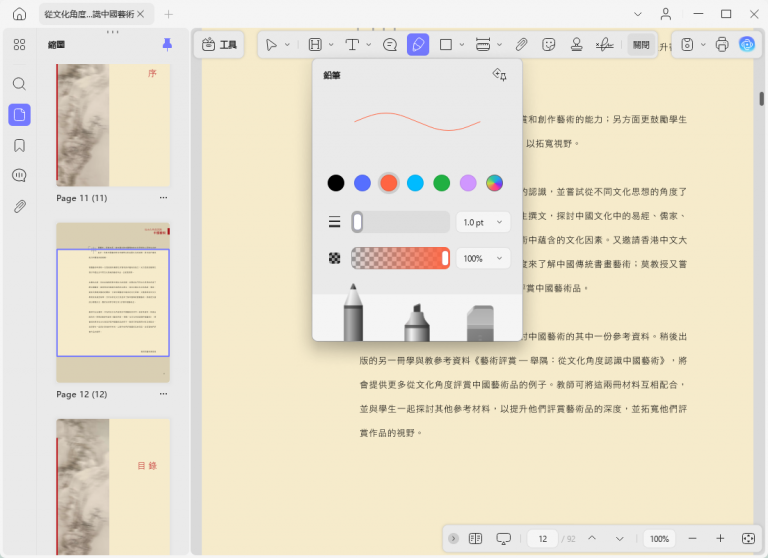Open the 工具 tools menu
The height and width of the screenshot is (558, 768).
(x=219, y=45)
